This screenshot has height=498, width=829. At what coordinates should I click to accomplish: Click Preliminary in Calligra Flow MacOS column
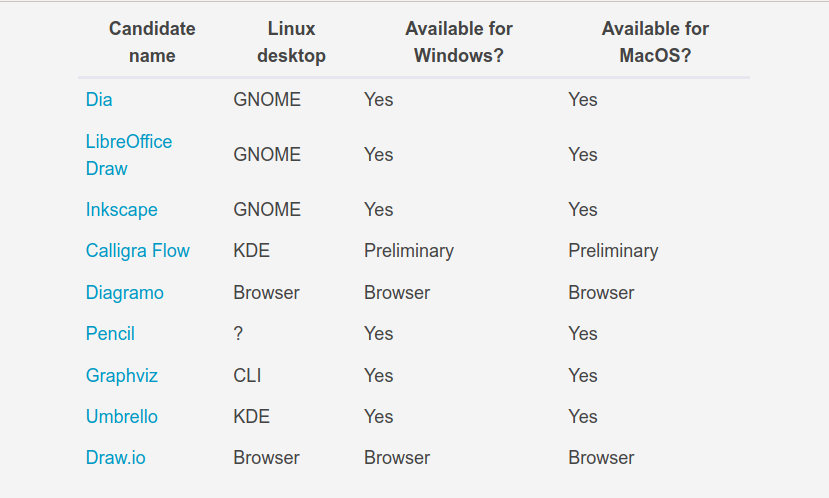(x=613, y=251)
